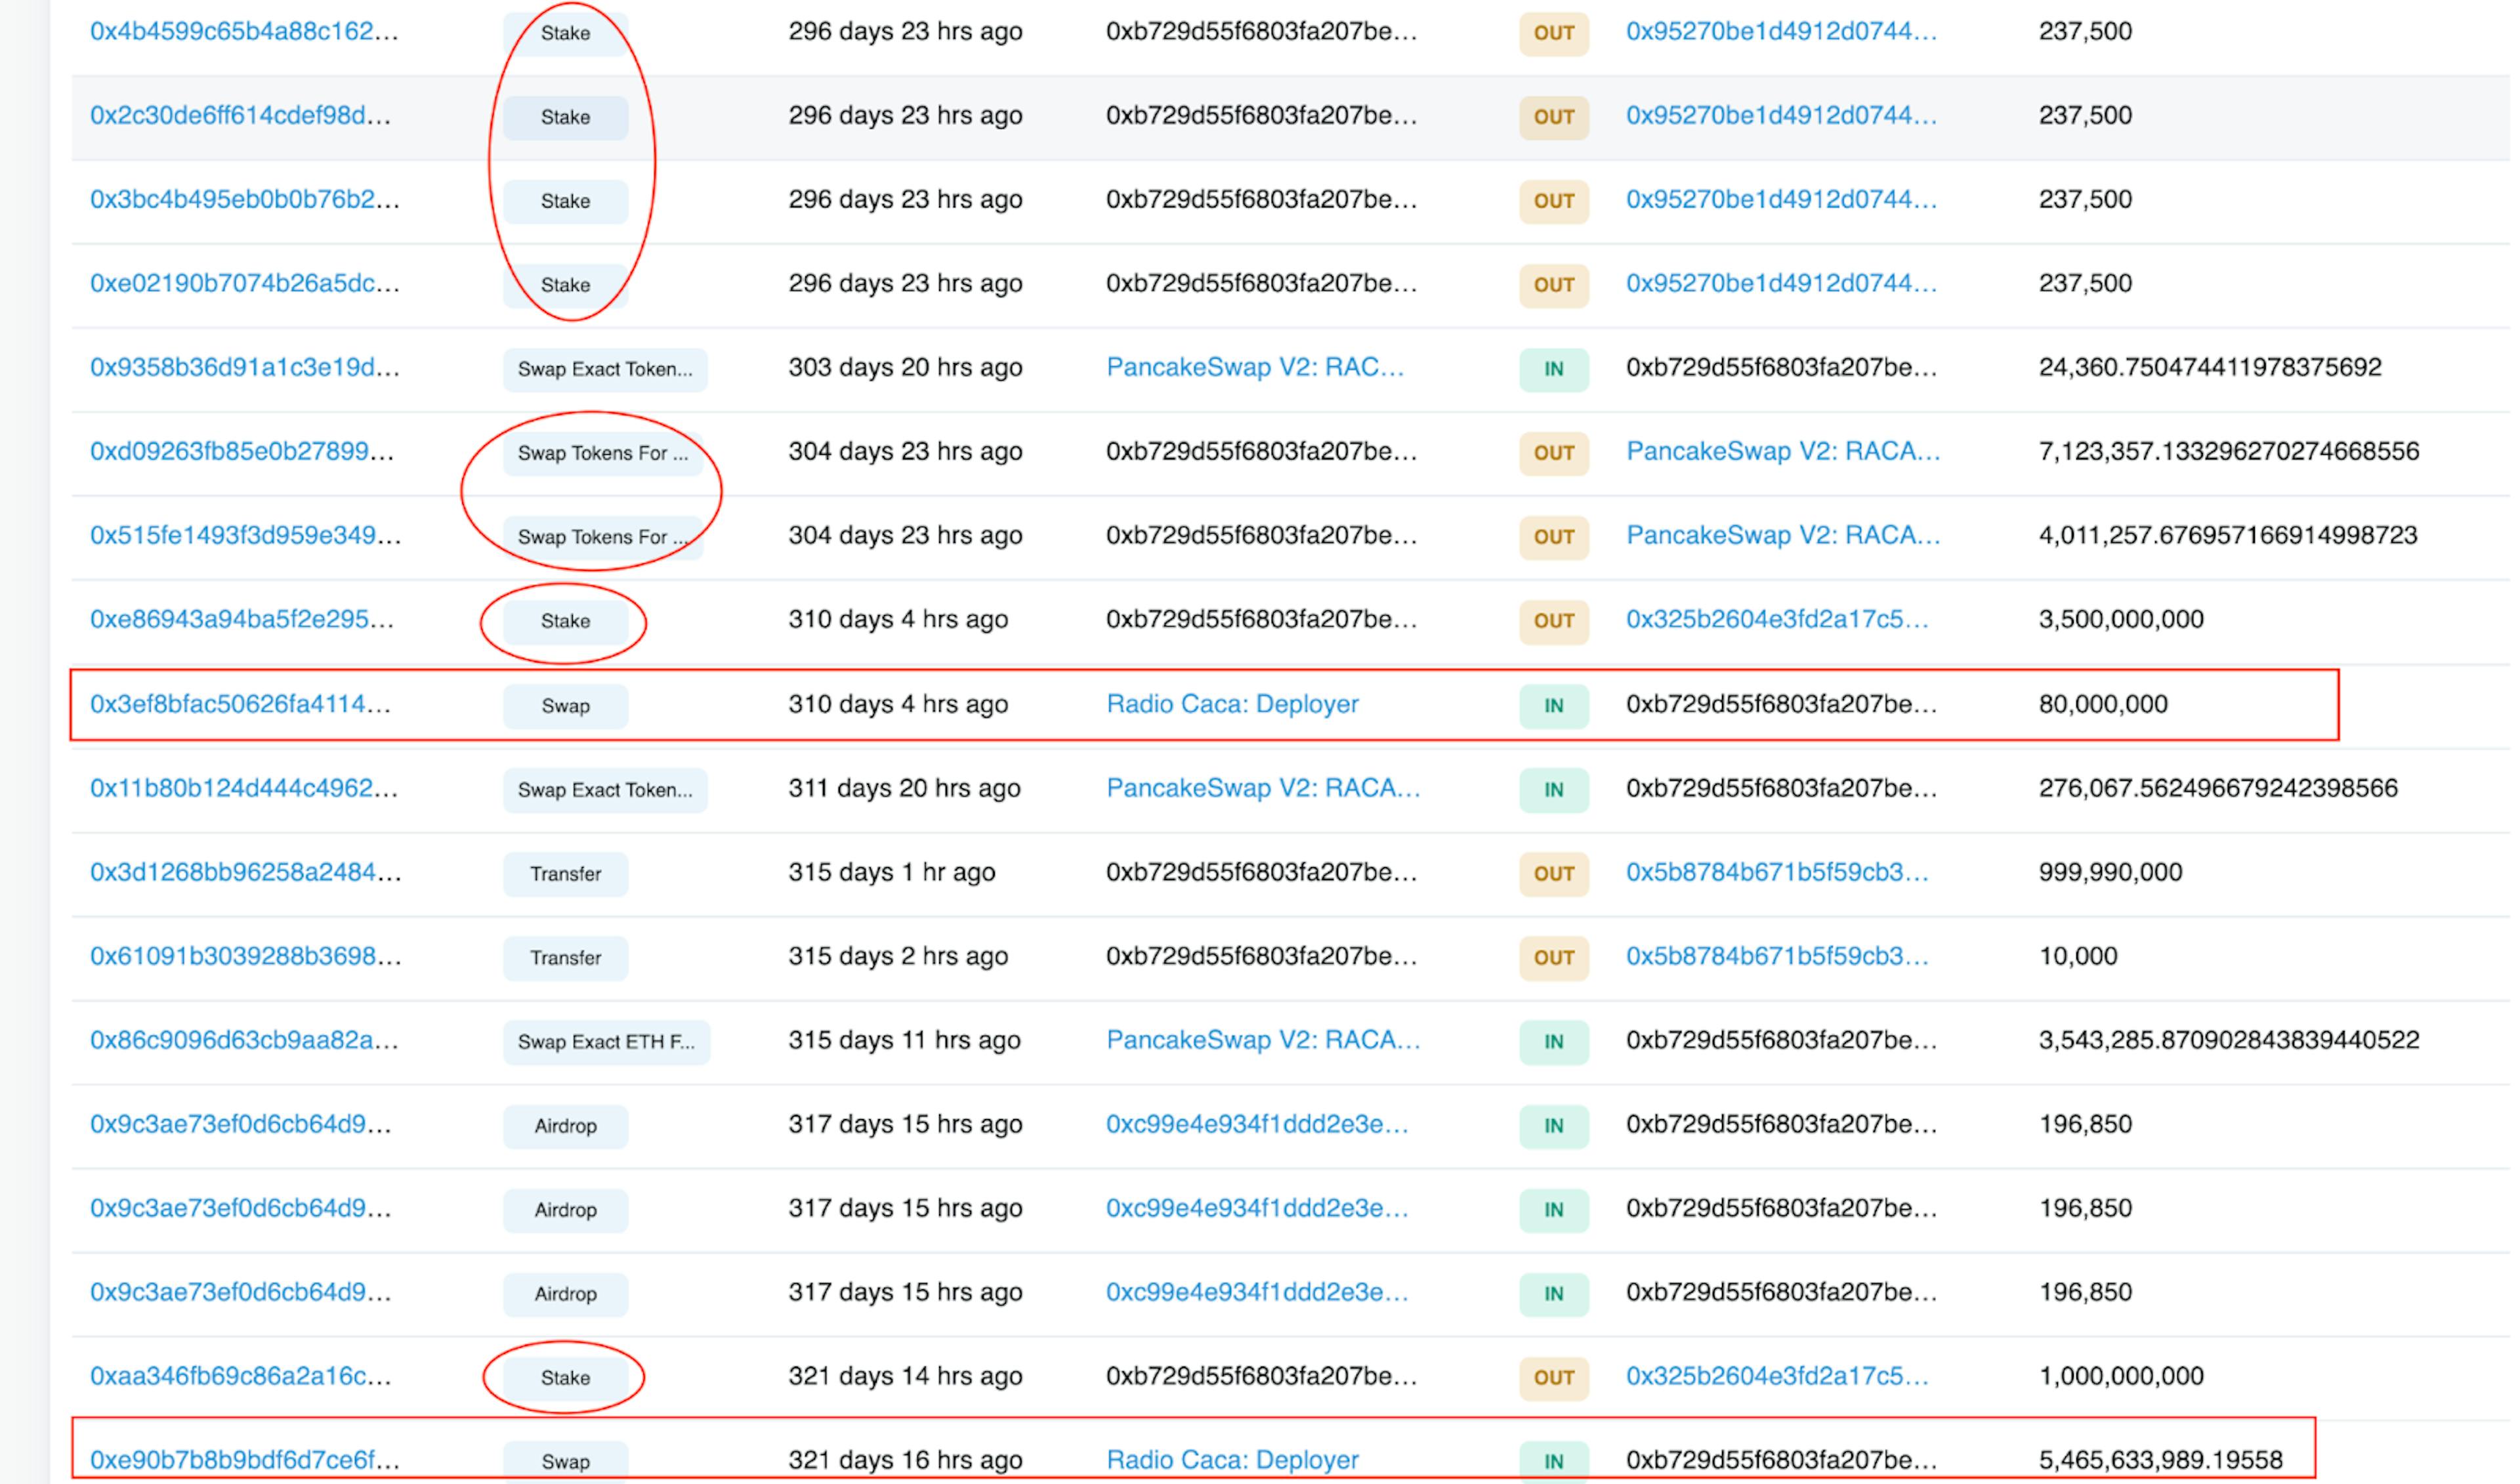This screenshot has height=1484, width=2520.
Task: Open transaction hash 0x515fe1493f3d959e349…
Action: (246, 536)
